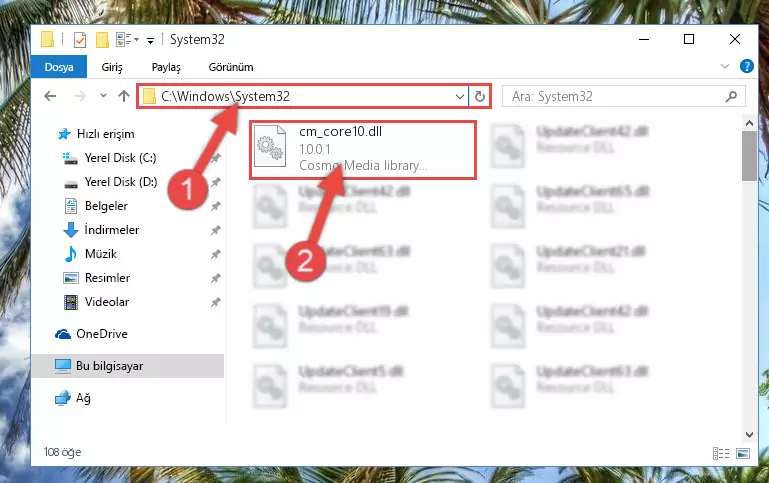Select Hızlı erişim in navigation pane
Viewport: 769px width, 483px height.
click(x=105, y=134)
